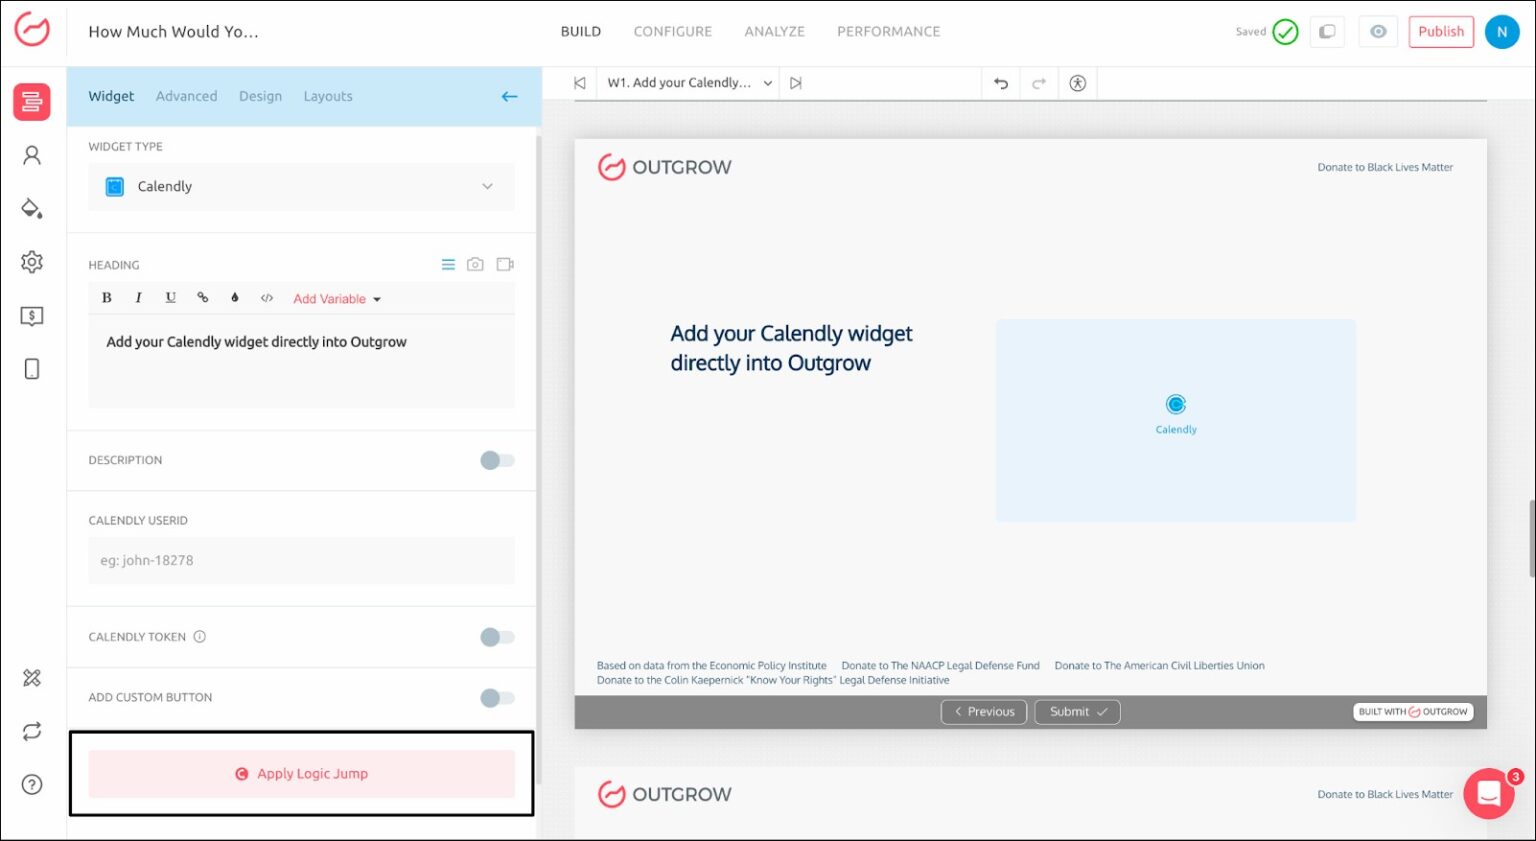
Task: Enable the Description toggle
Action: (497, 461)
